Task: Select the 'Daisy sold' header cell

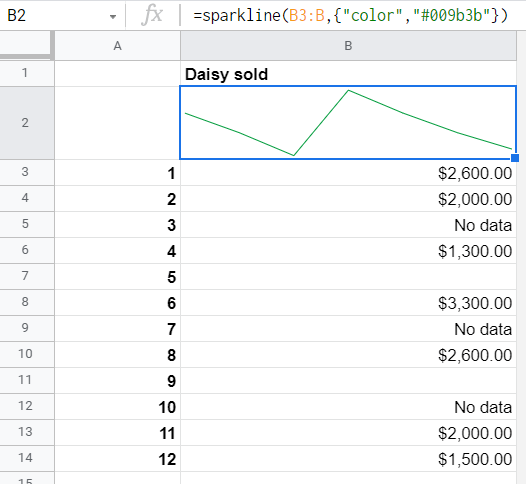Action: pyautogui.click(x=348, y=74)
